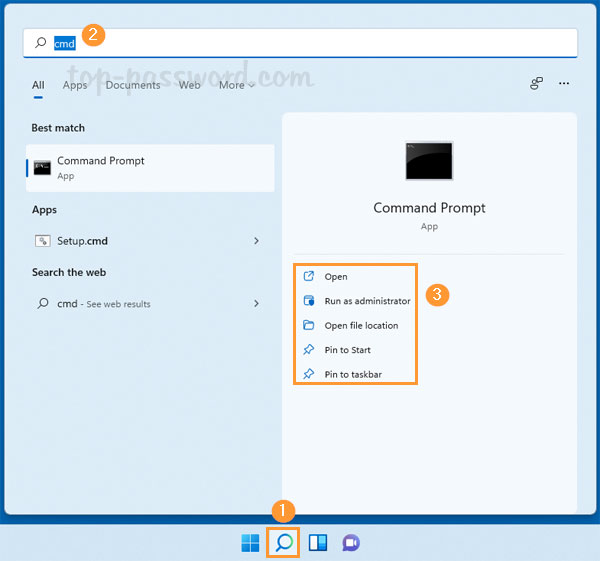Click the search options icon beside ellipsis
600x561 pixels.
[536, 84]
